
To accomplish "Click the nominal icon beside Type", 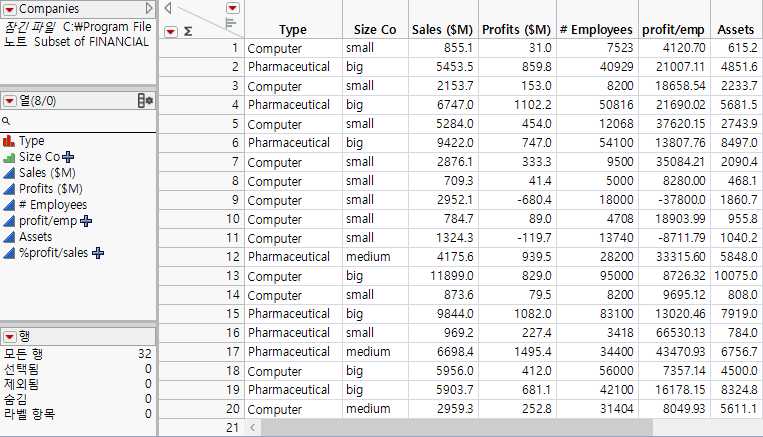I will click(x=9, y=141).
